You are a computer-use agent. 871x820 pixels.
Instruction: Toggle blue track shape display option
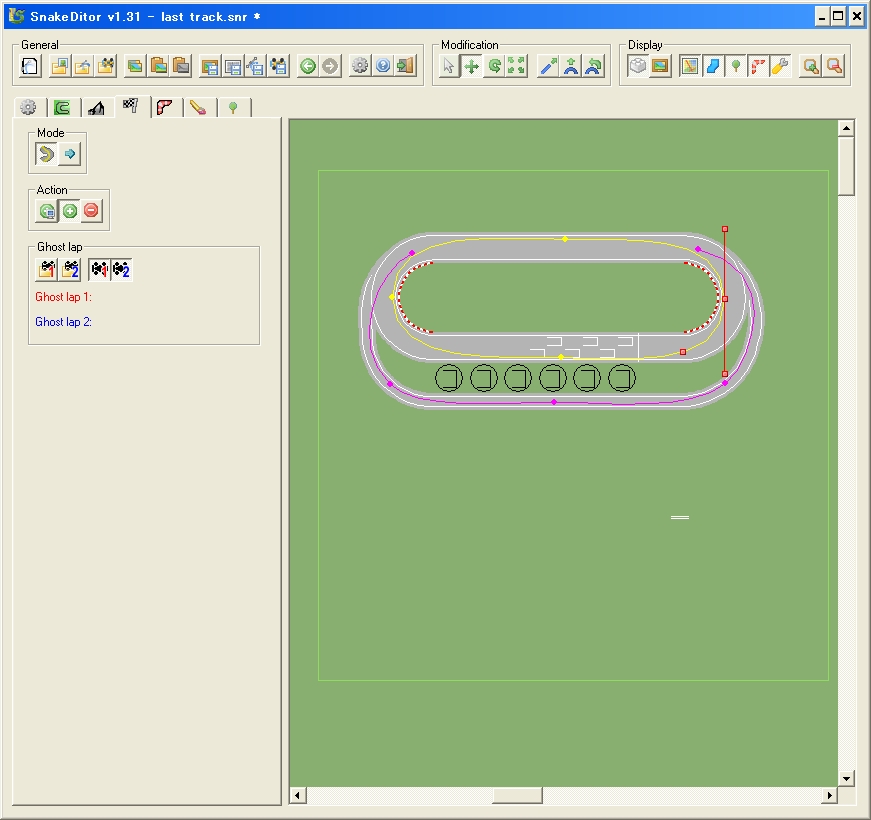pyautogui.click(x=713, y=66)
